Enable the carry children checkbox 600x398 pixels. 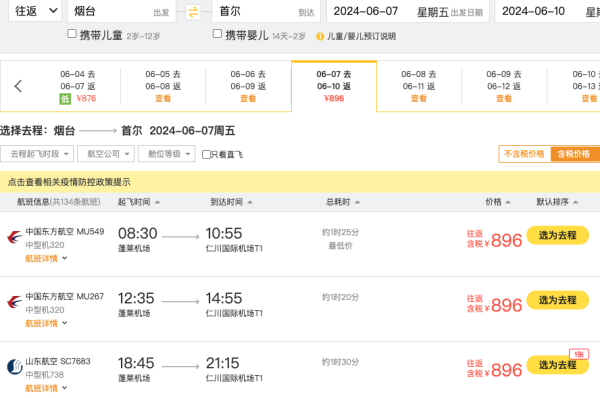72,34
